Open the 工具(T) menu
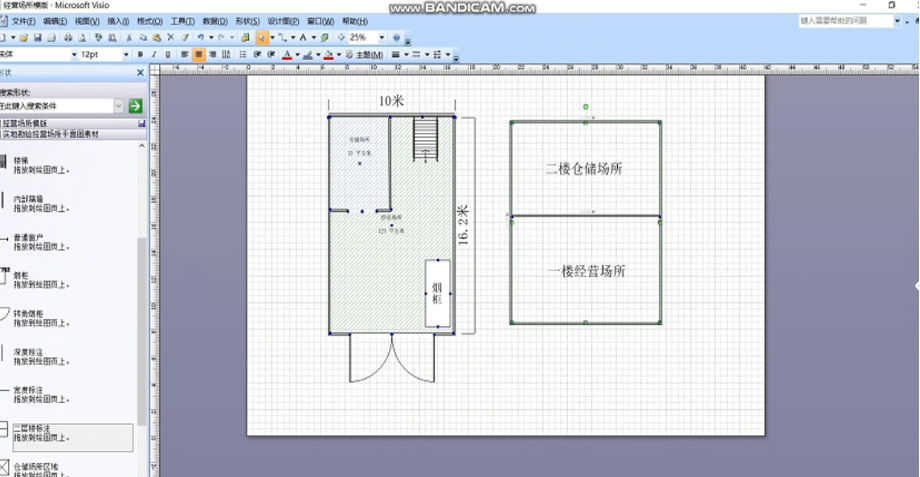This screenshot has height=477, width=920. click(182, 21)
